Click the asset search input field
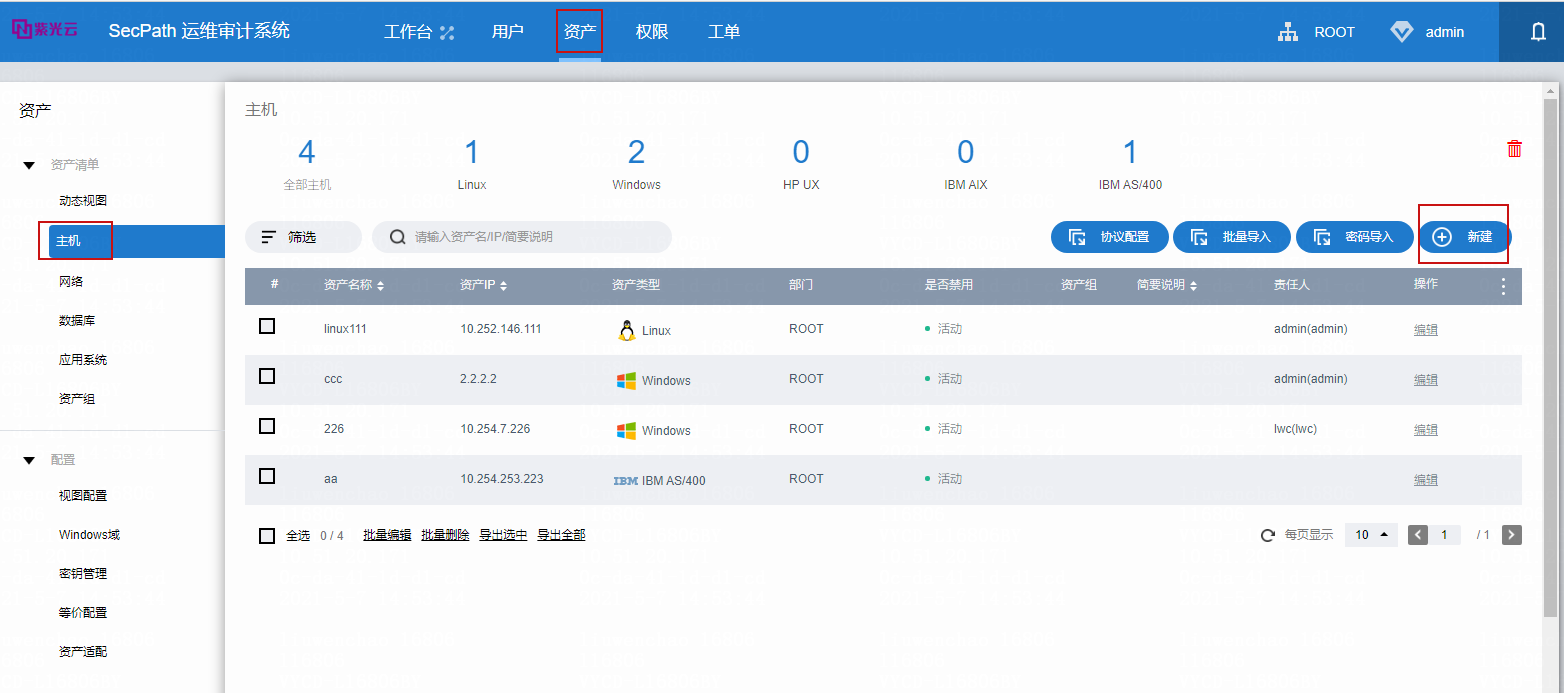 point(522,237)
